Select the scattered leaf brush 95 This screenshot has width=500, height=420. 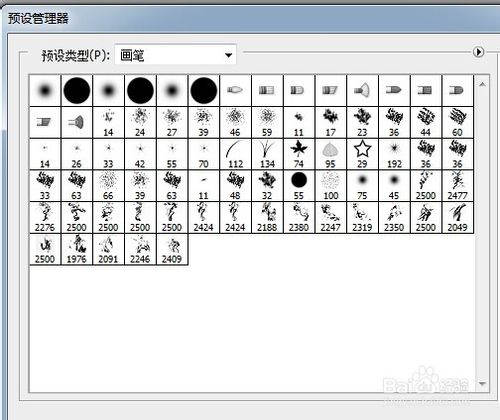point(330,154)
